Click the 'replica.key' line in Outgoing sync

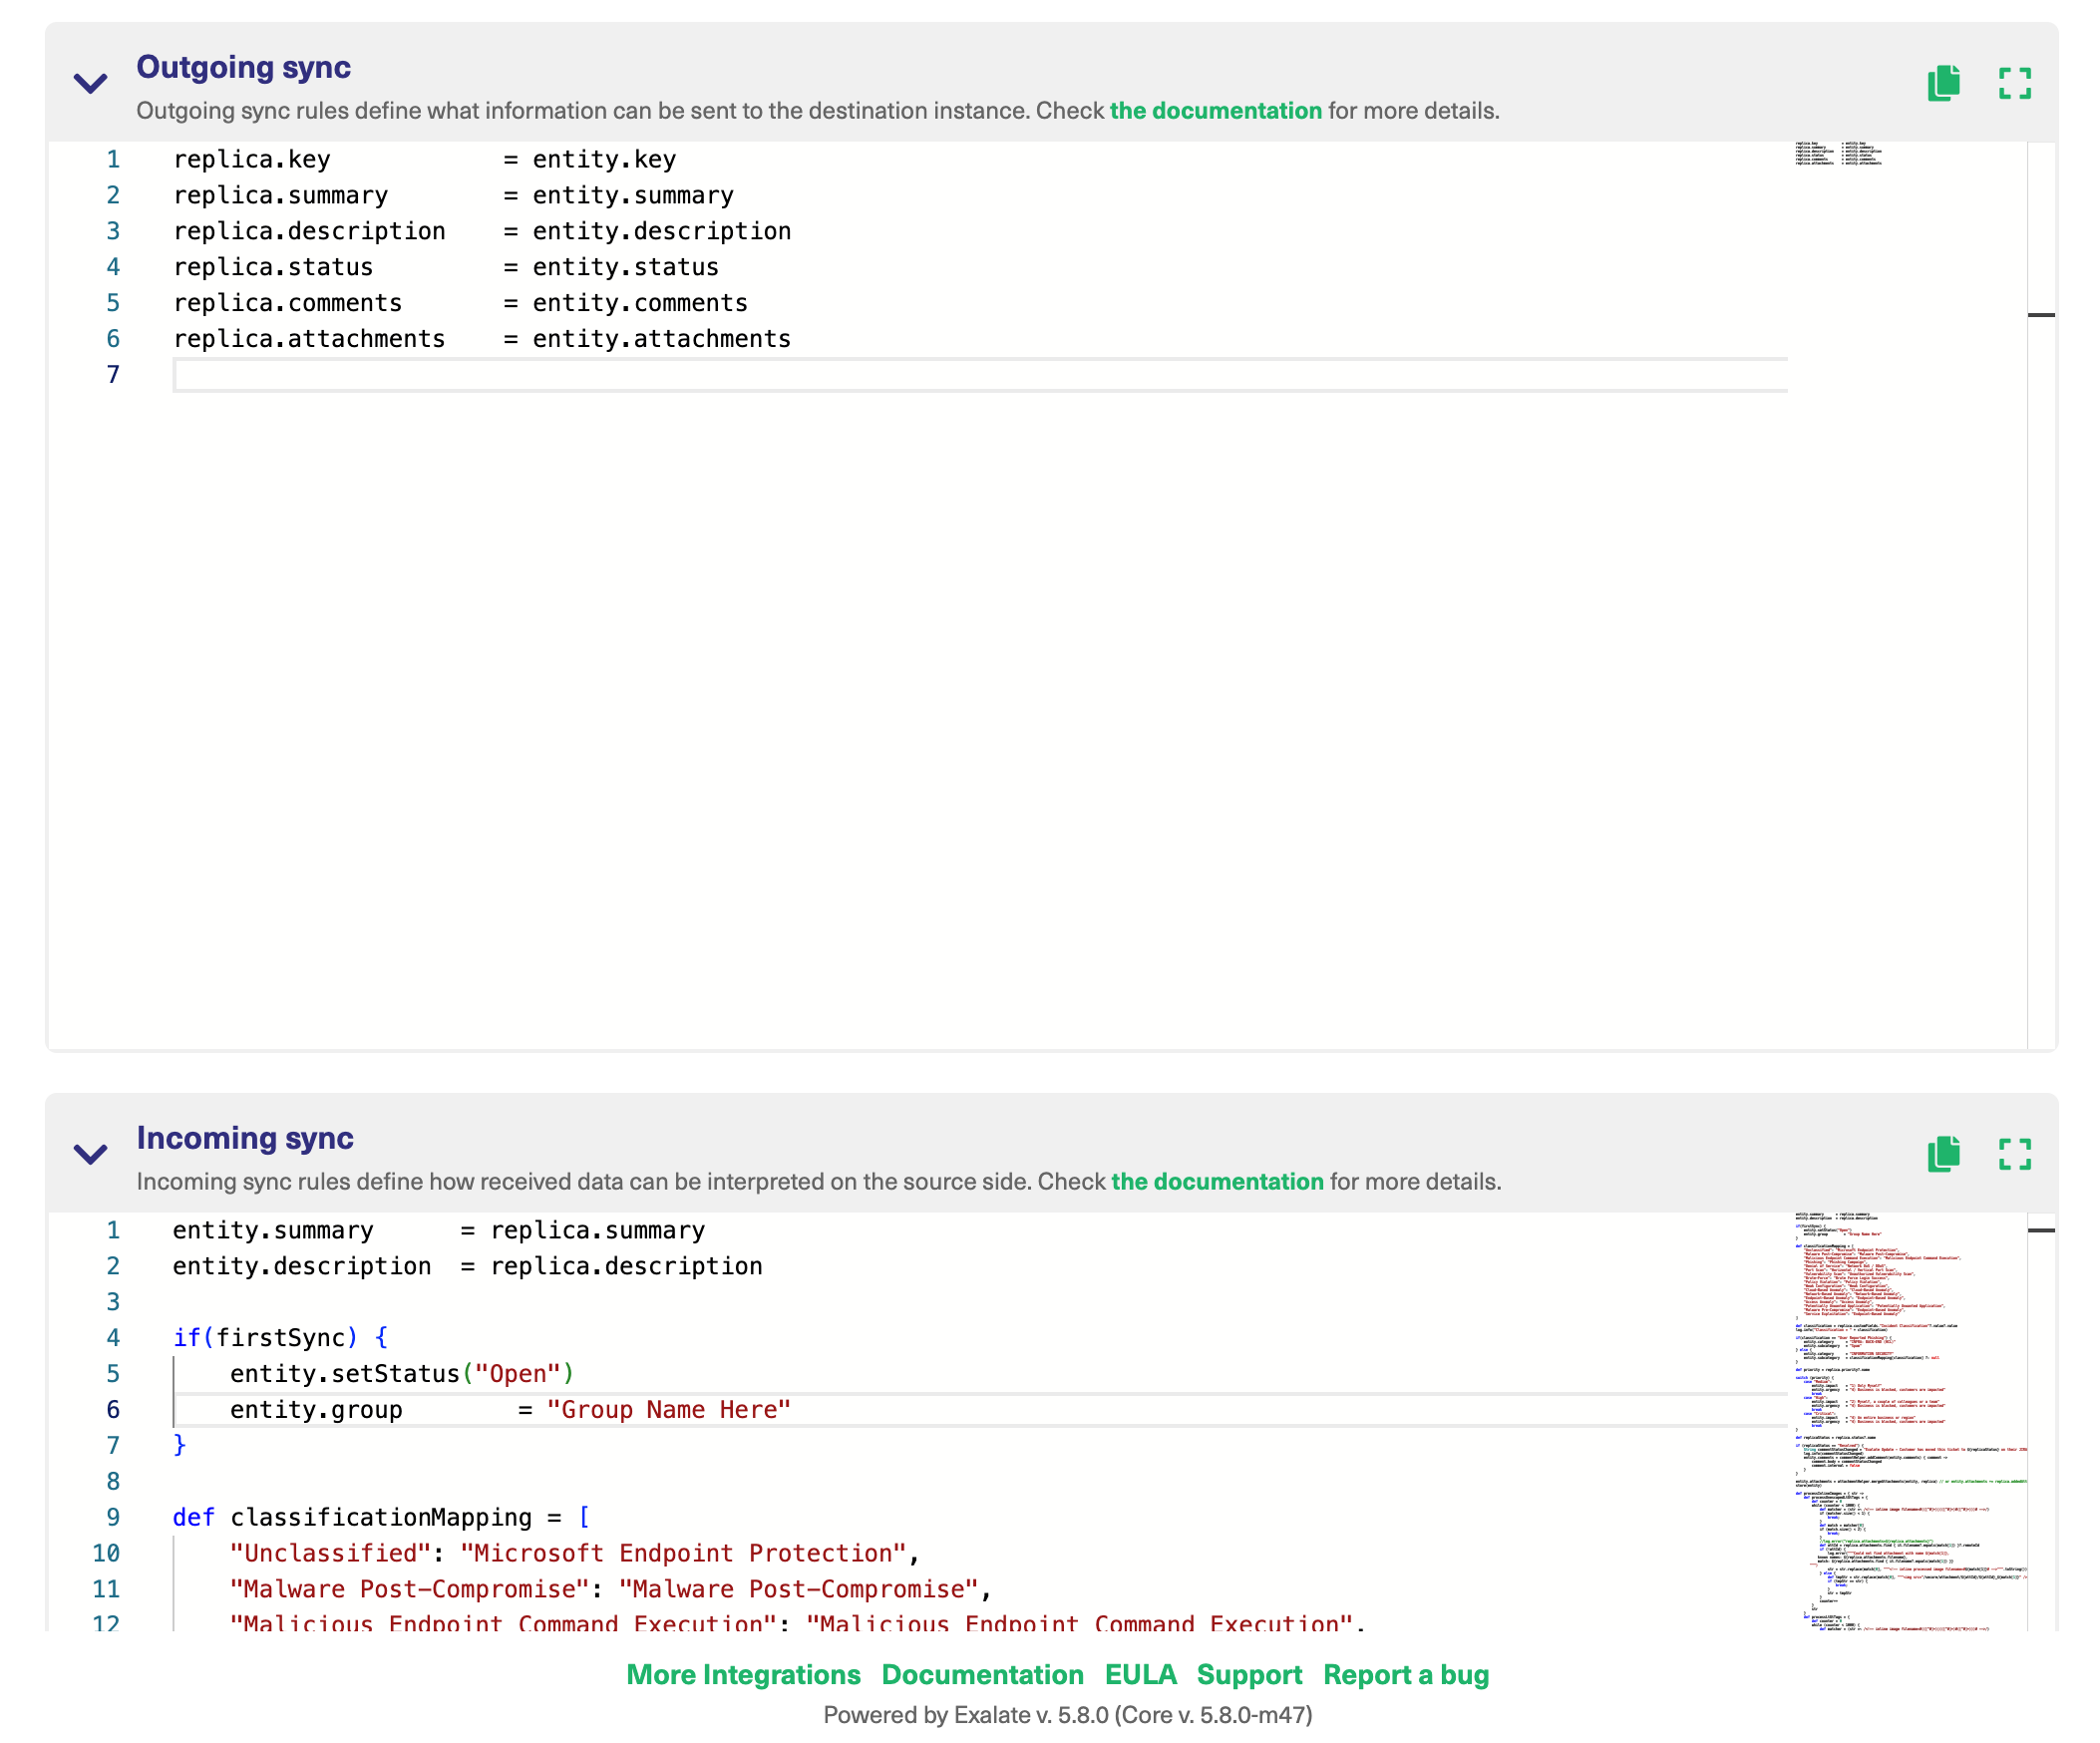[x=425, y=160]
